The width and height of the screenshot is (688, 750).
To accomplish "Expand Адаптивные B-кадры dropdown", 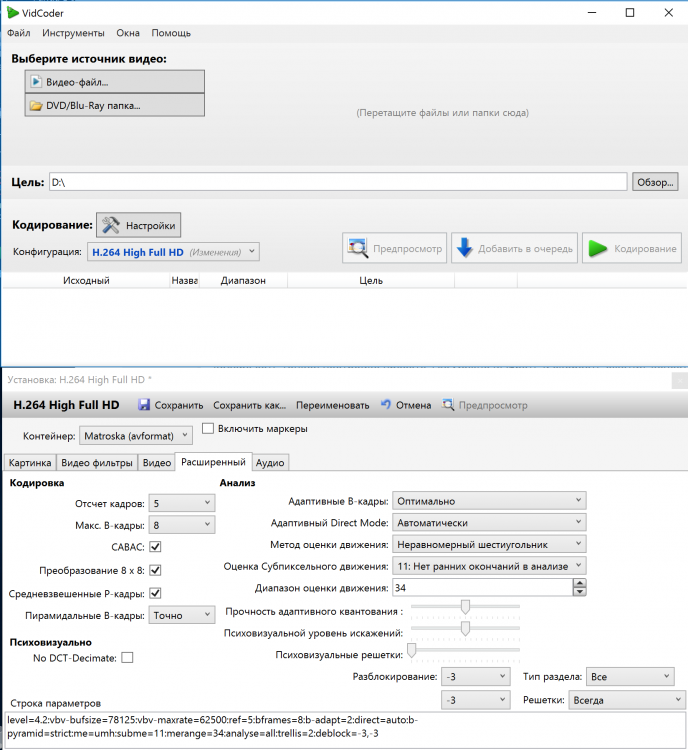I will (488, 500).
